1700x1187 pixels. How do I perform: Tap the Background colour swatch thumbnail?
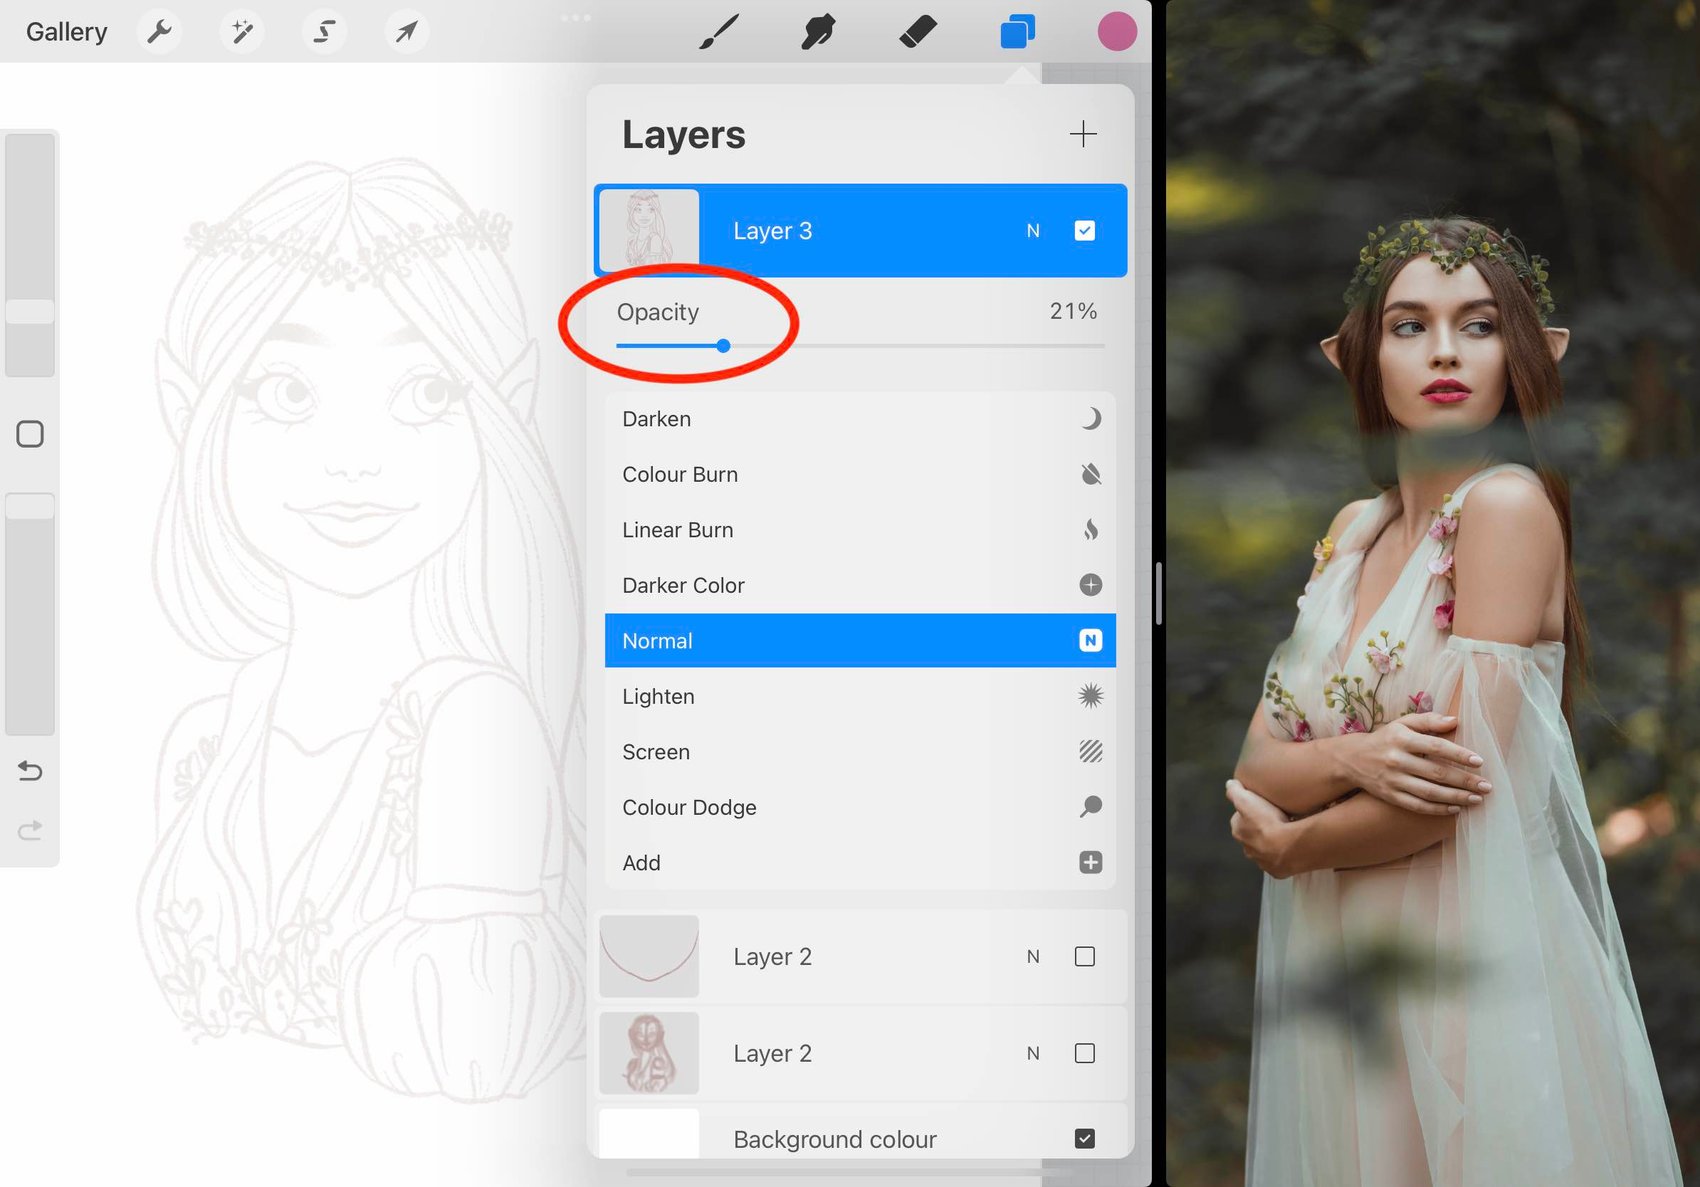coord(649,1134)
